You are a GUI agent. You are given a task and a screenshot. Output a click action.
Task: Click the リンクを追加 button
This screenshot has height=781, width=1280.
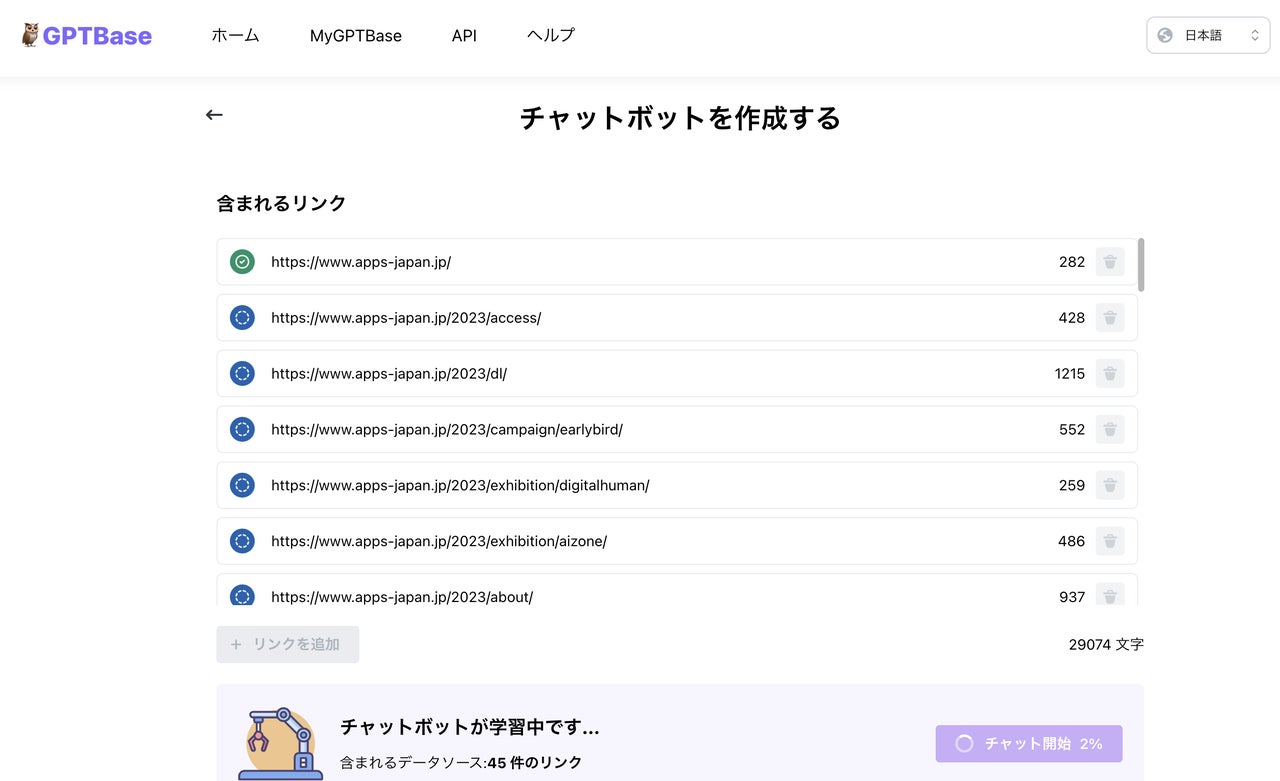(x=287, y=644)
